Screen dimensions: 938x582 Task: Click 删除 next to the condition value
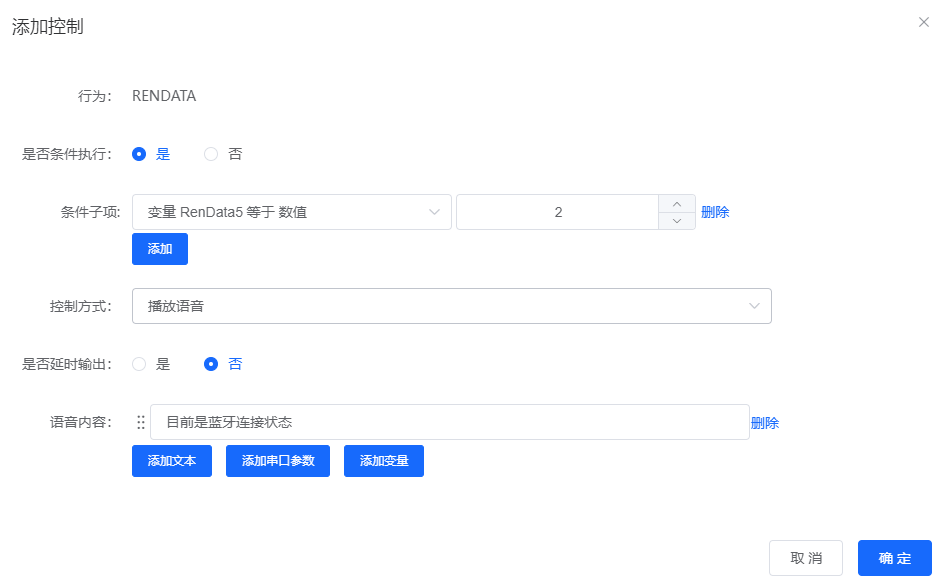716,212
